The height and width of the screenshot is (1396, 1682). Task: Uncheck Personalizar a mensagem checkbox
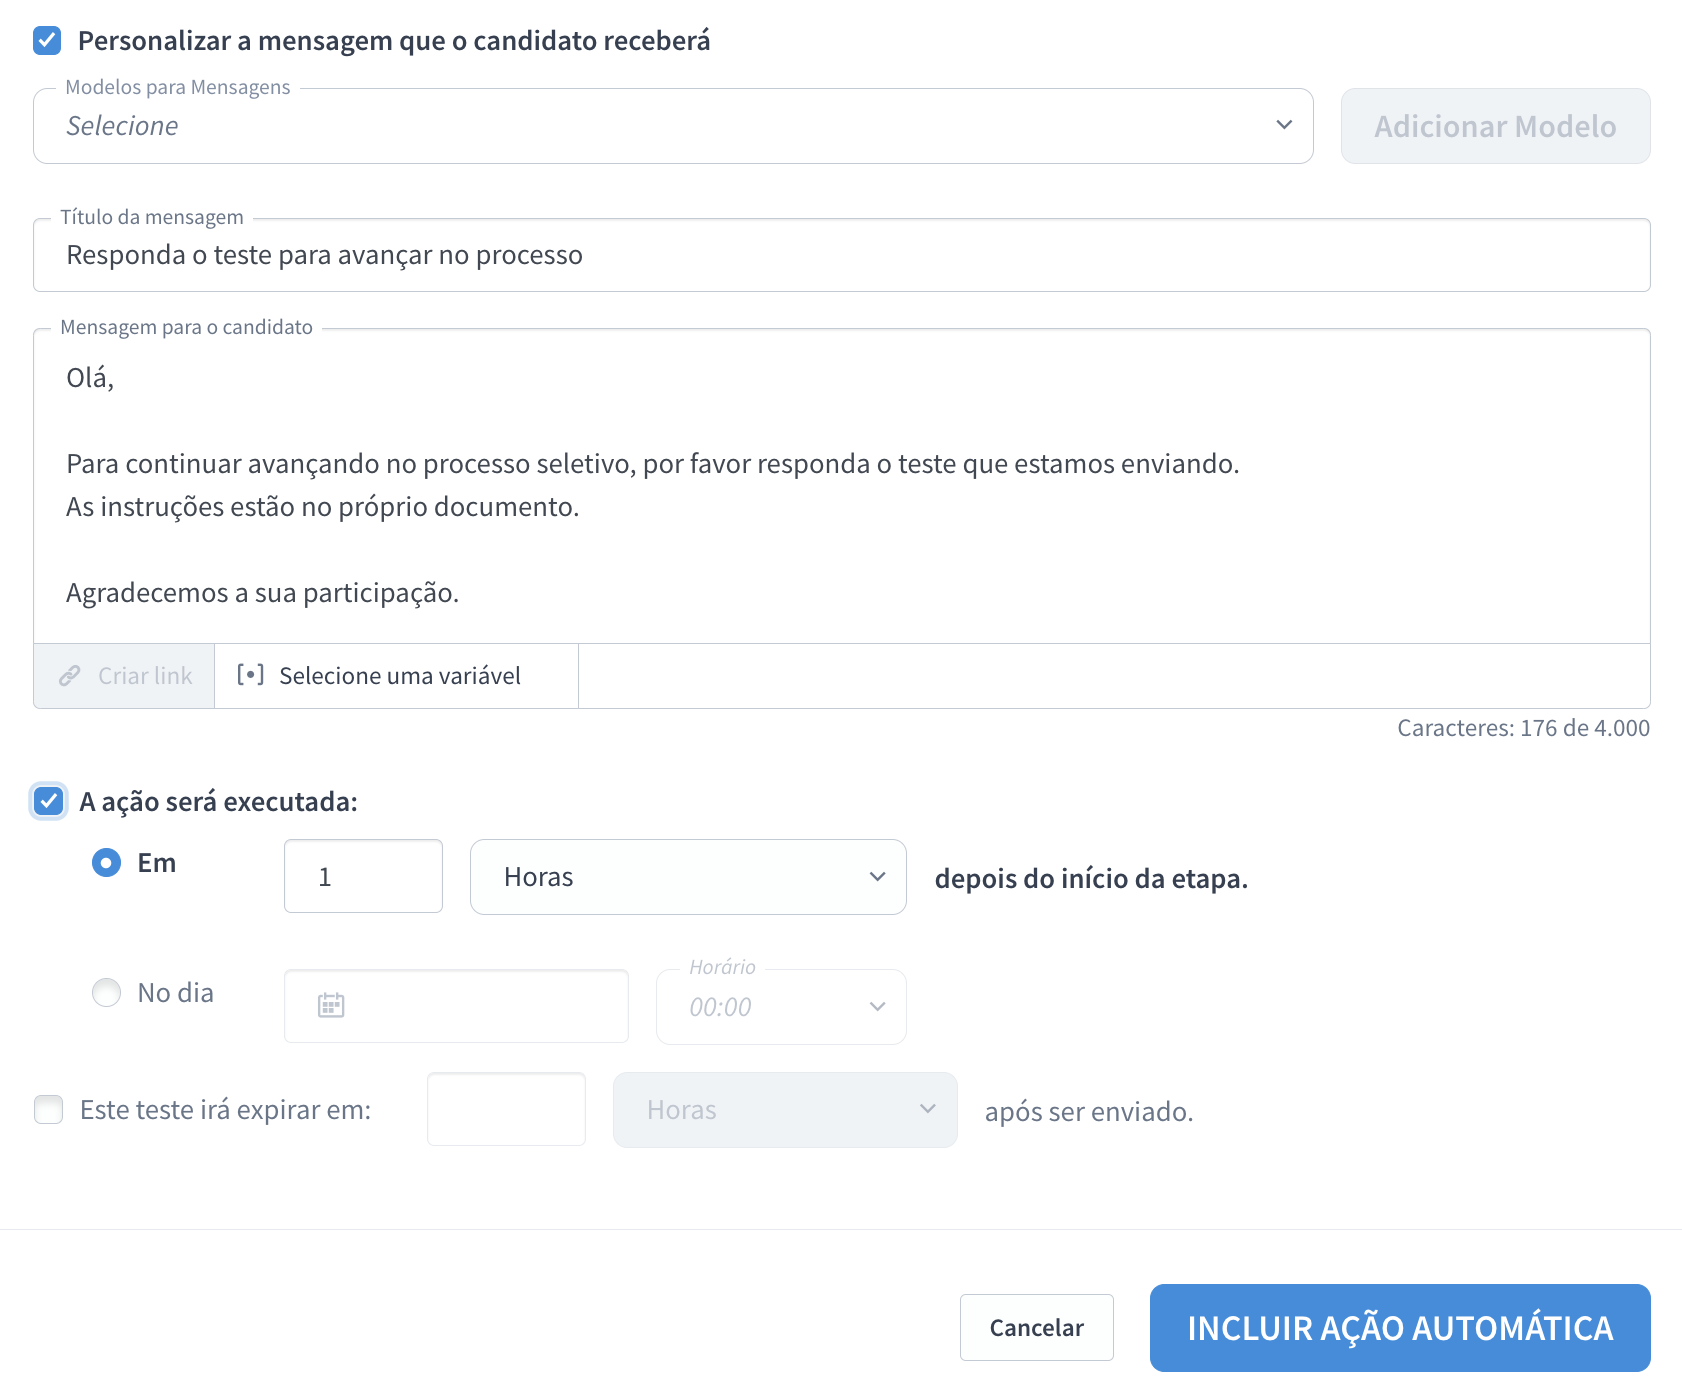47,41
